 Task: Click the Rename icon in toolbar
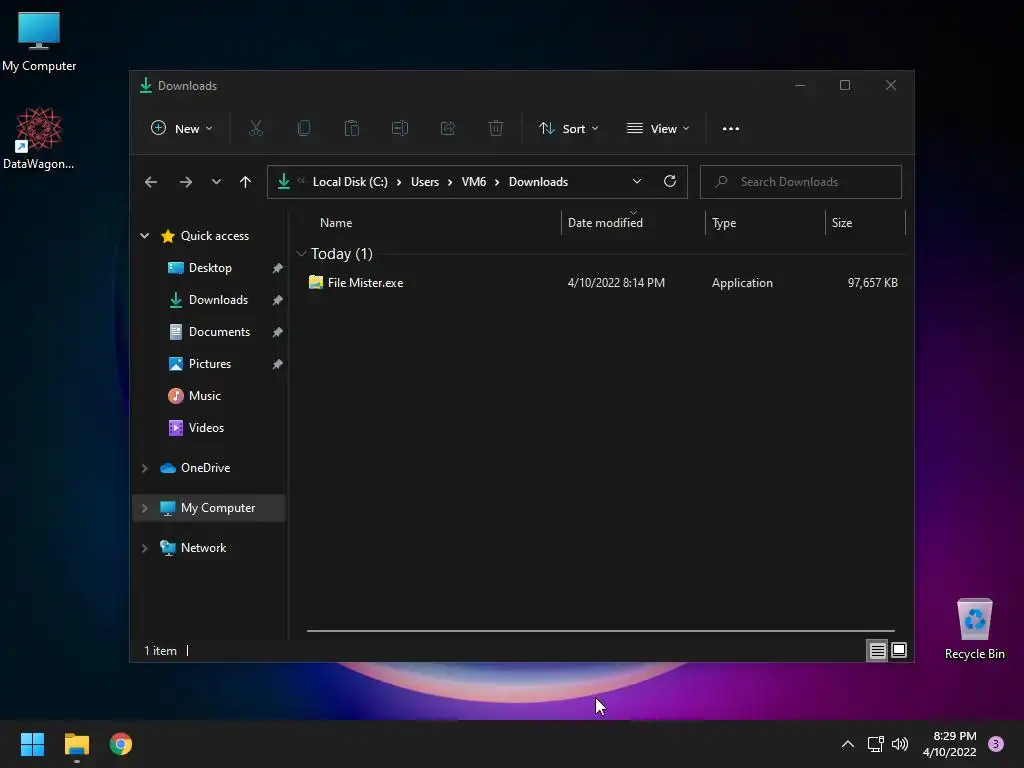[400, 129]
